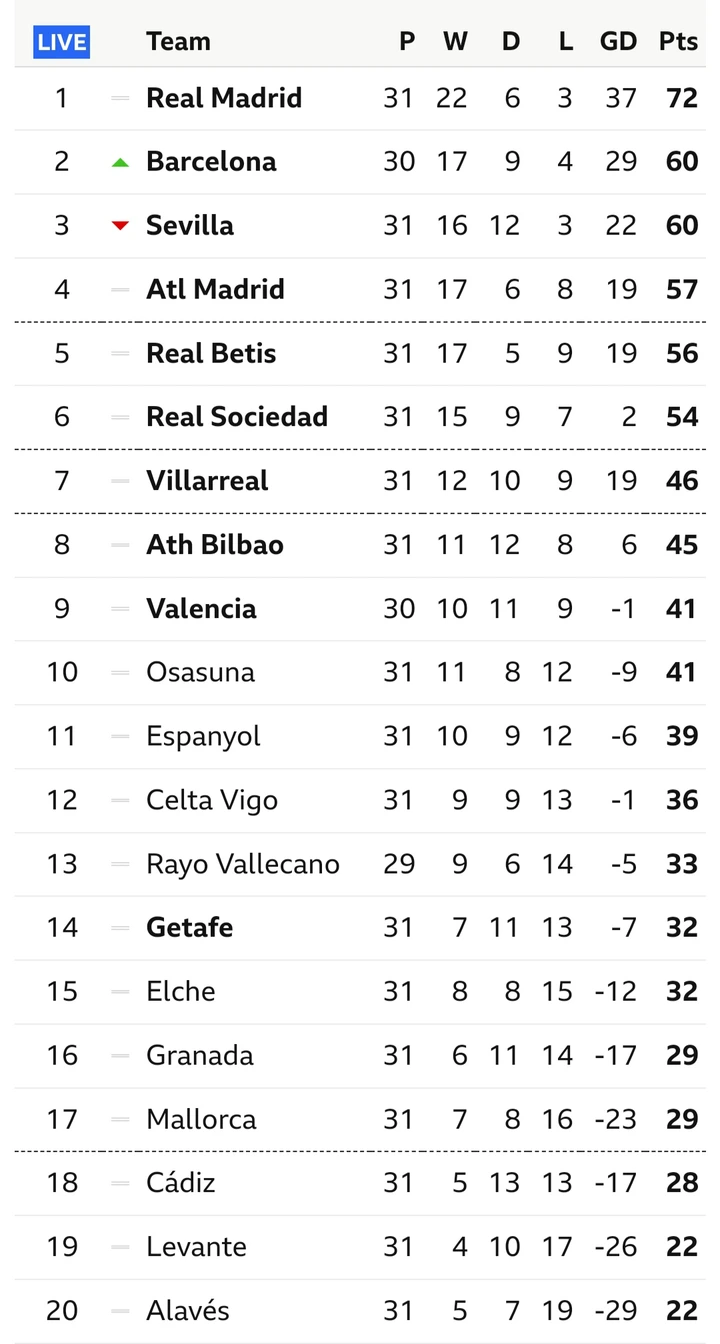
Task: Open the Getafe team link
Action: coord(190,928)
